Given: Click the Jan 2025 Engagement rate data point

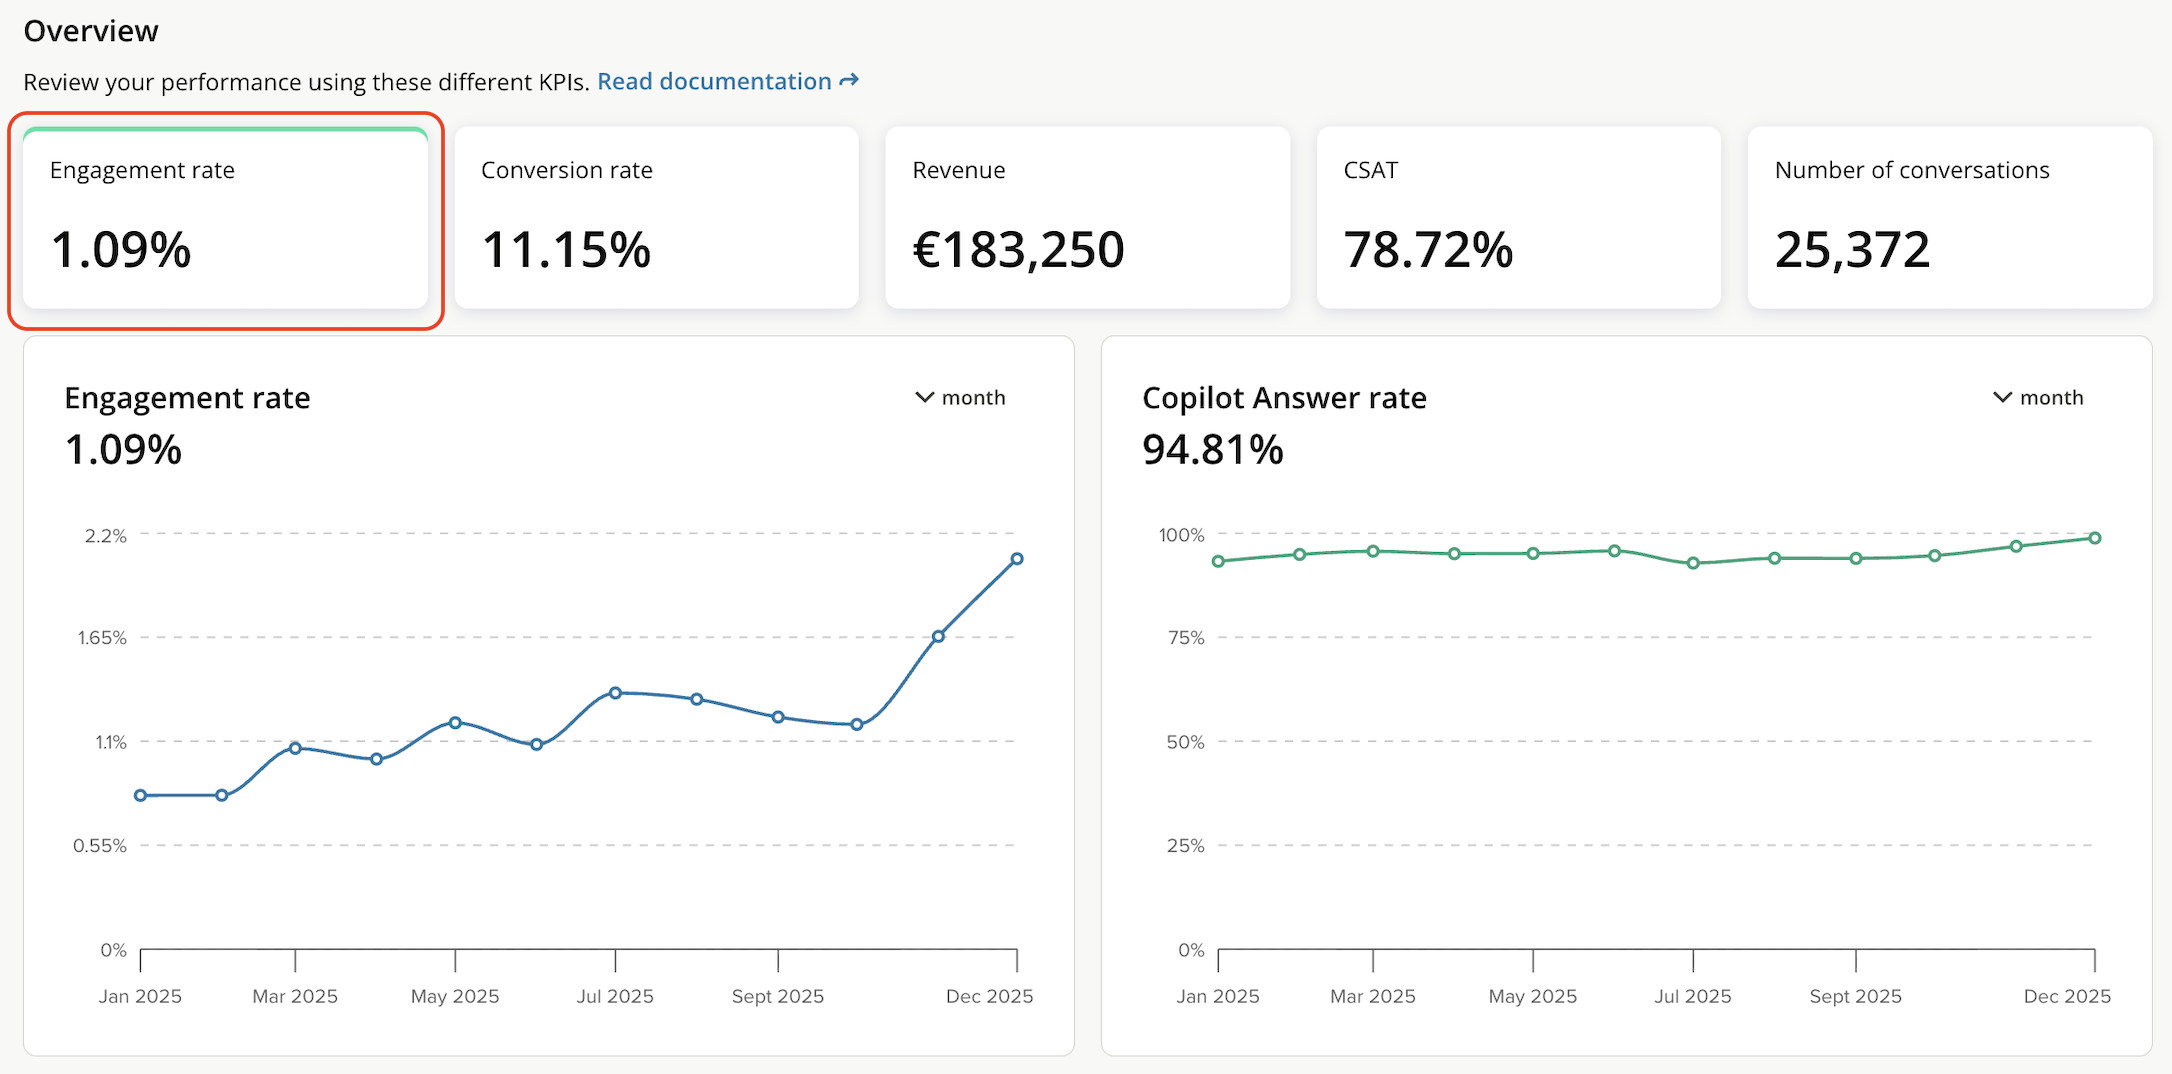Looking at the screenshot, I should pyautogui.click(x=141, y=796).
